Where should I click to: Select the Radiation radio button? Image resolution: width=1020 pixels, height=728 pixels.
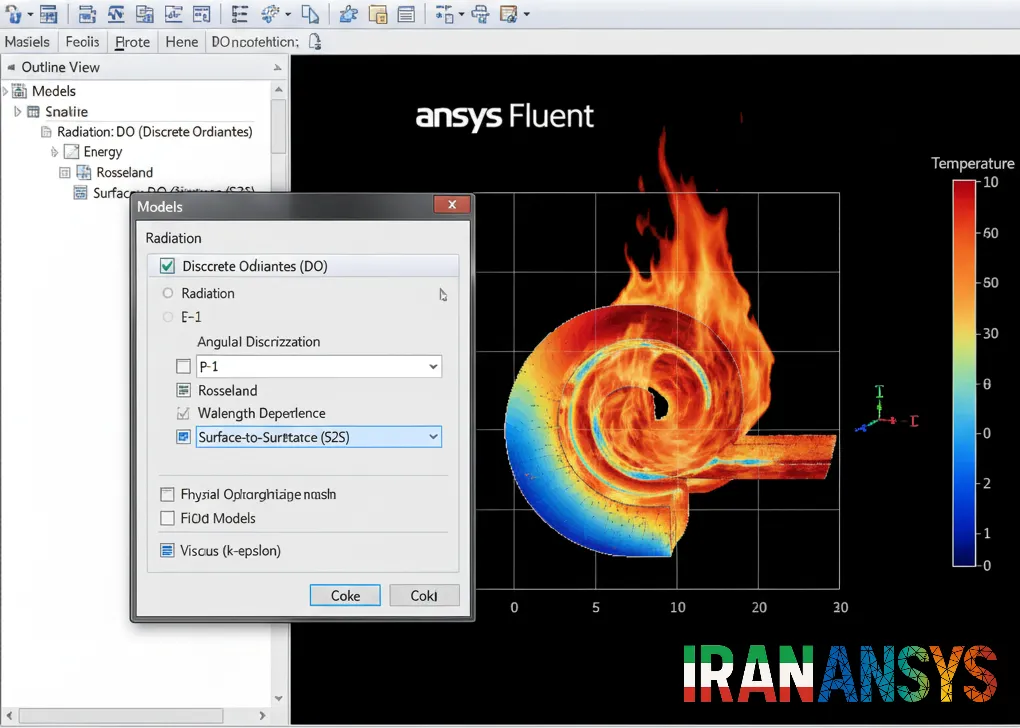(x=168, y=293)
